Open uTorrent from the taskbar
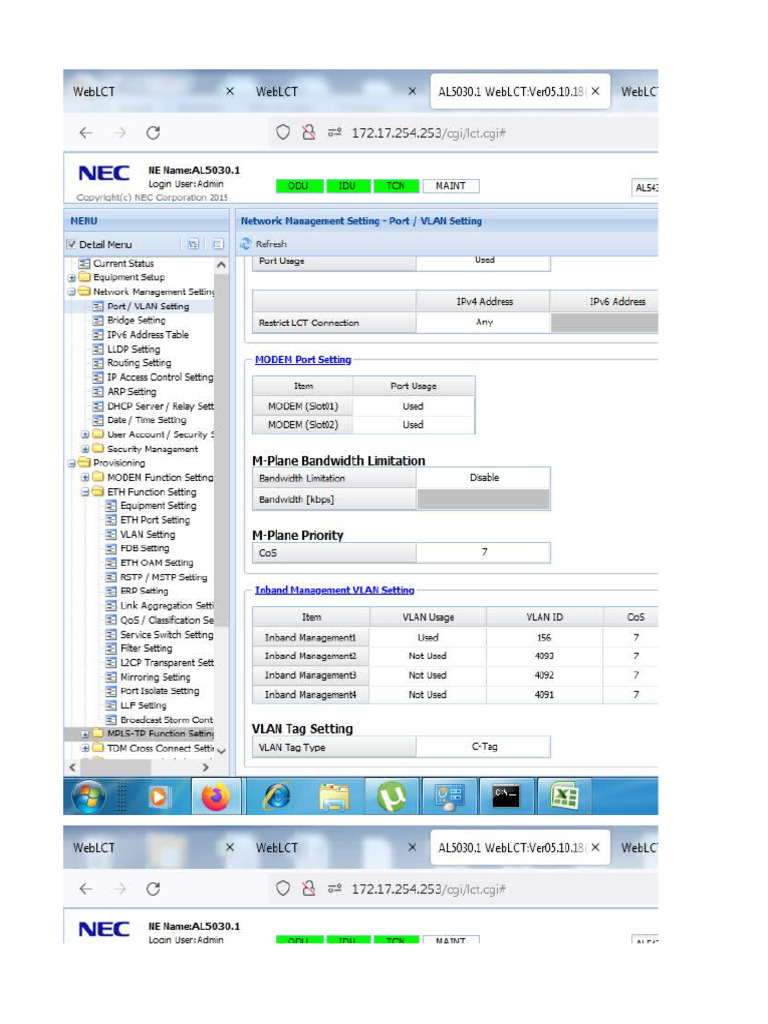 pyautogui.click(x=392, y=797)
